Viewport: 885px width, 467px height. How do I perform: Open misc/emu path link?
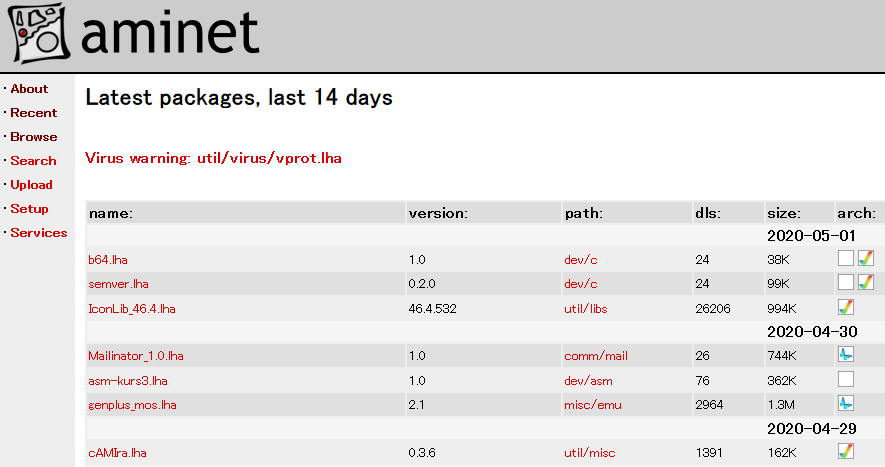click(593, 405)
